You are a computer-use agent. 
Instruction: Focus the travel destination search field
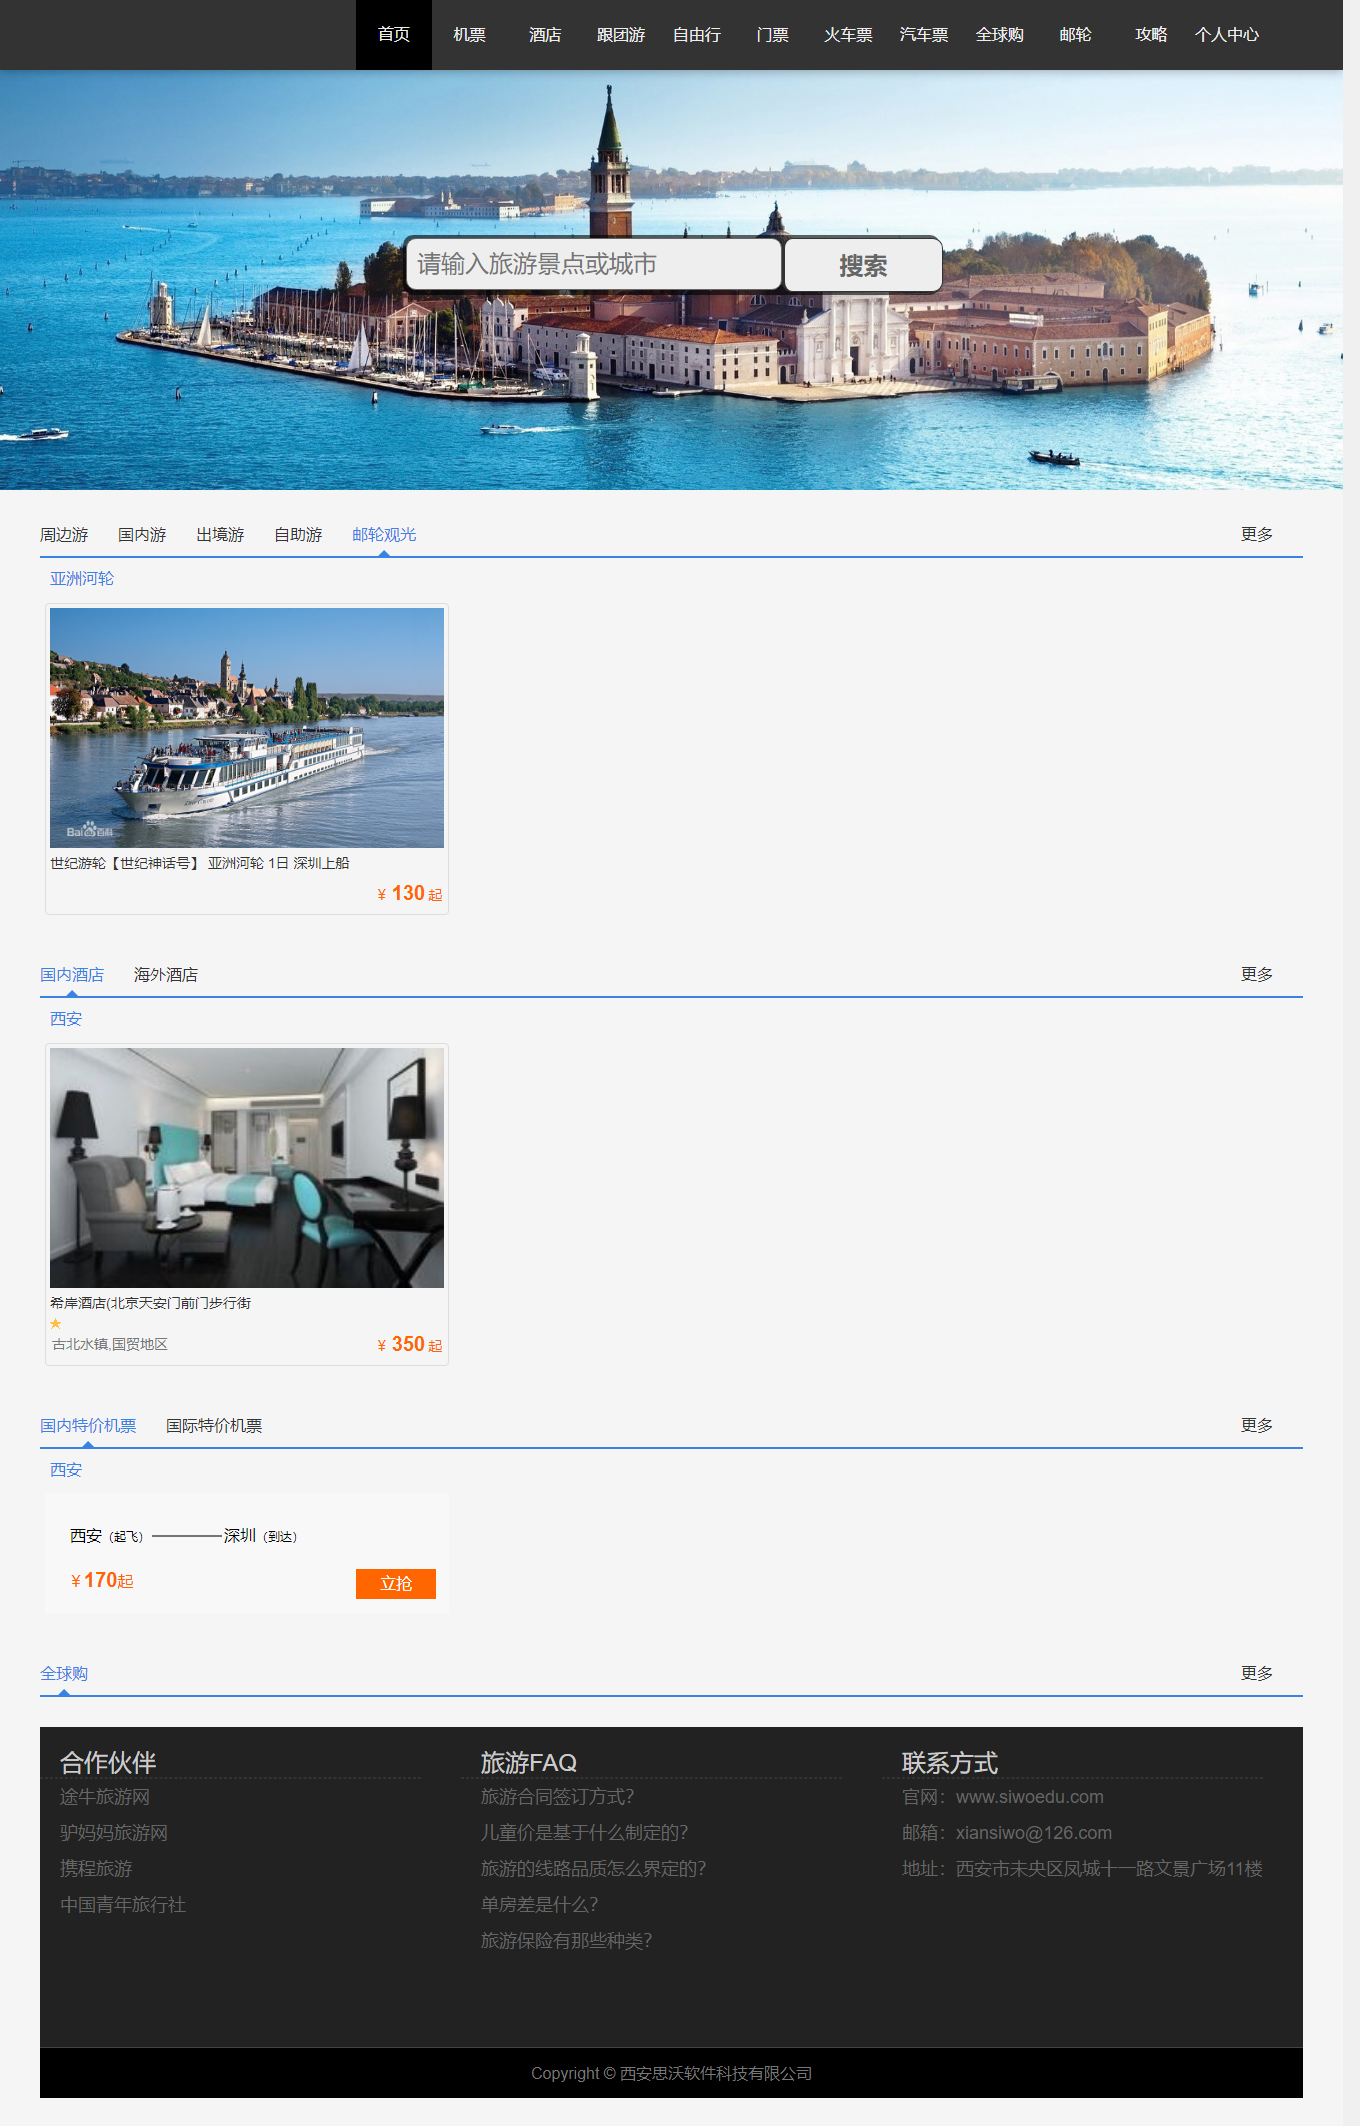coord(593,265)
